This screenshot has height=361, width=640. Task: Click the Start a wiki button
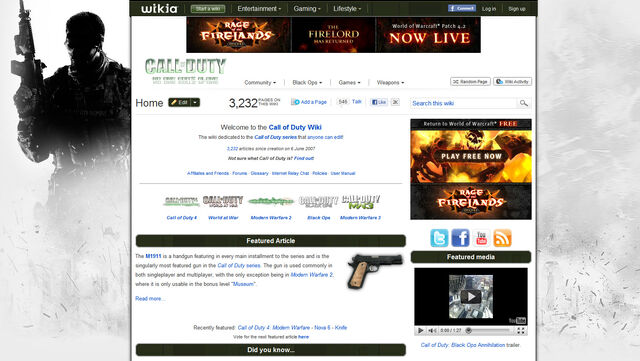click(208, 9)
